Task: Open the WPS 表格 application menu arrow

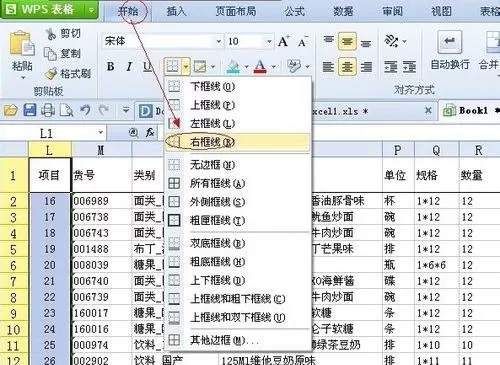Action: pos(91,10)
